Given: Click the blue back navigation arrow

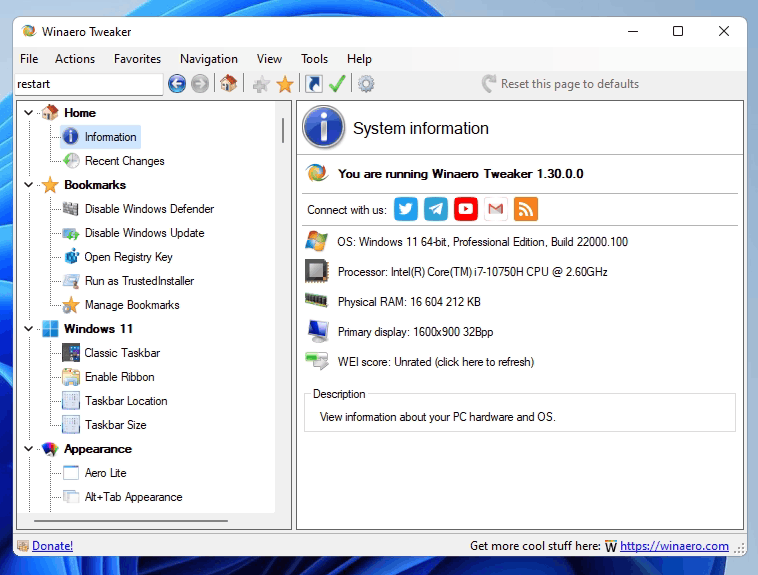Looking at the screenshot, I should tap(177, 84).
